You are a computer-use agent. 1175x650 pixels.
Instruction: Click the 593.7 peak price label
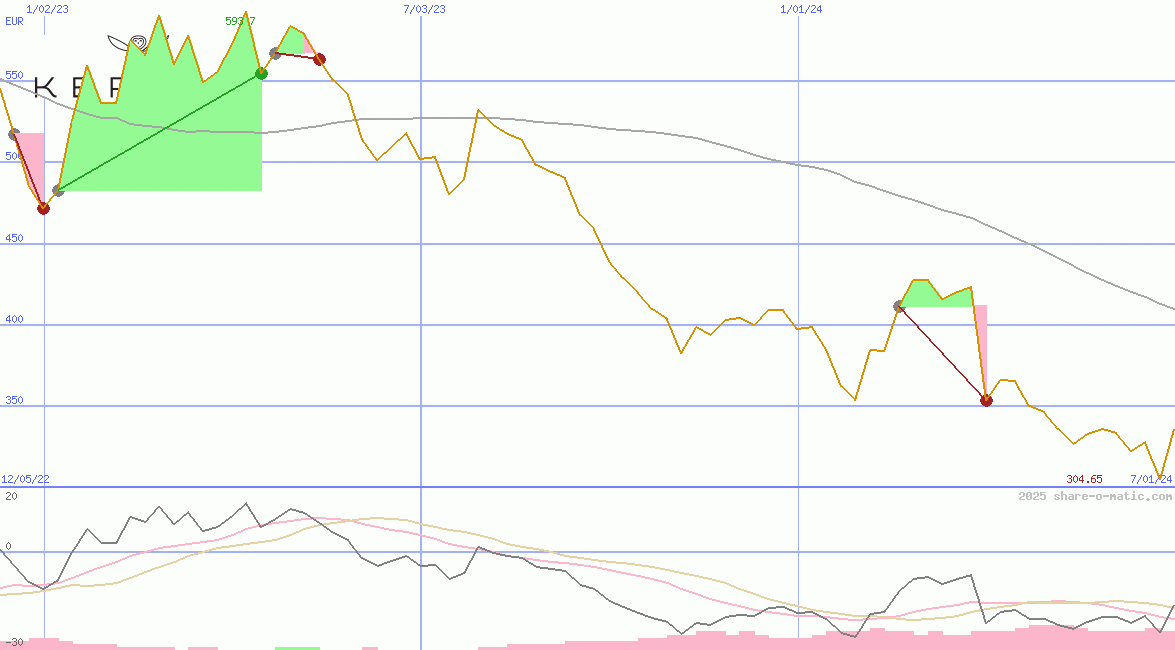[x=240, y=21]
